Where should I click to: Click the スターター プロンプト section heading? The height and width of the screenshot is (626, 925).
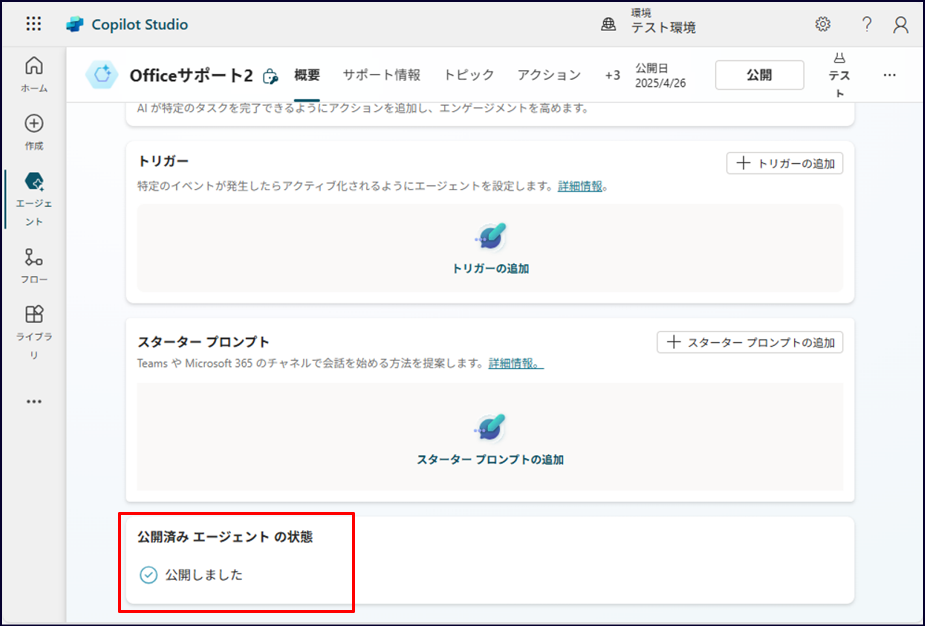[x=204, y=342]
